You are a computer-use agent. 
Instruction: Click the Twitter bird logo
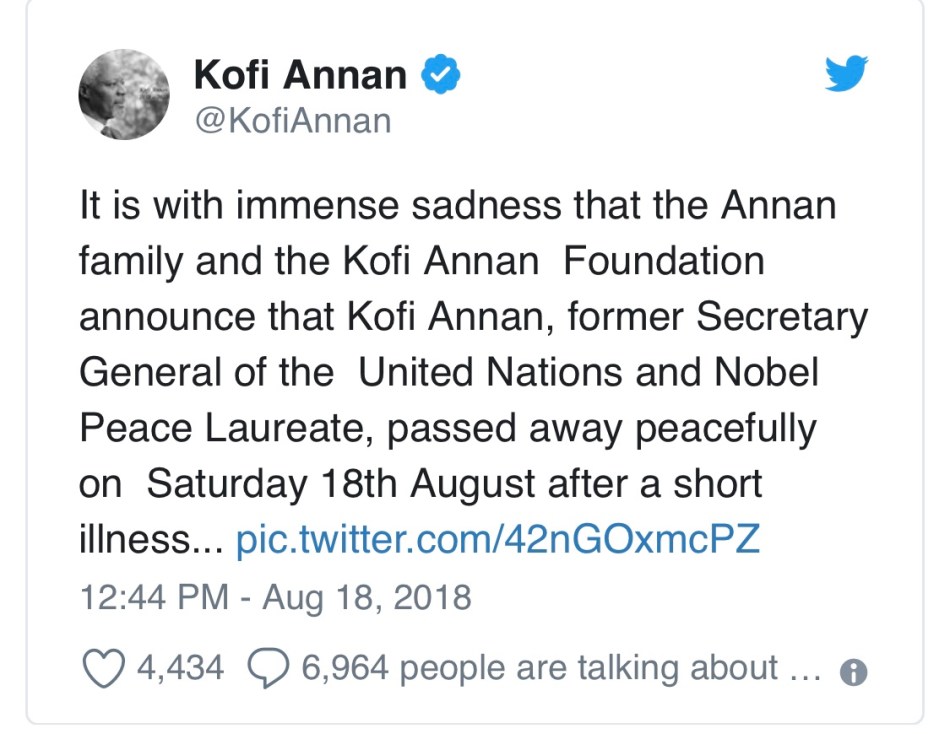[846, 75]
